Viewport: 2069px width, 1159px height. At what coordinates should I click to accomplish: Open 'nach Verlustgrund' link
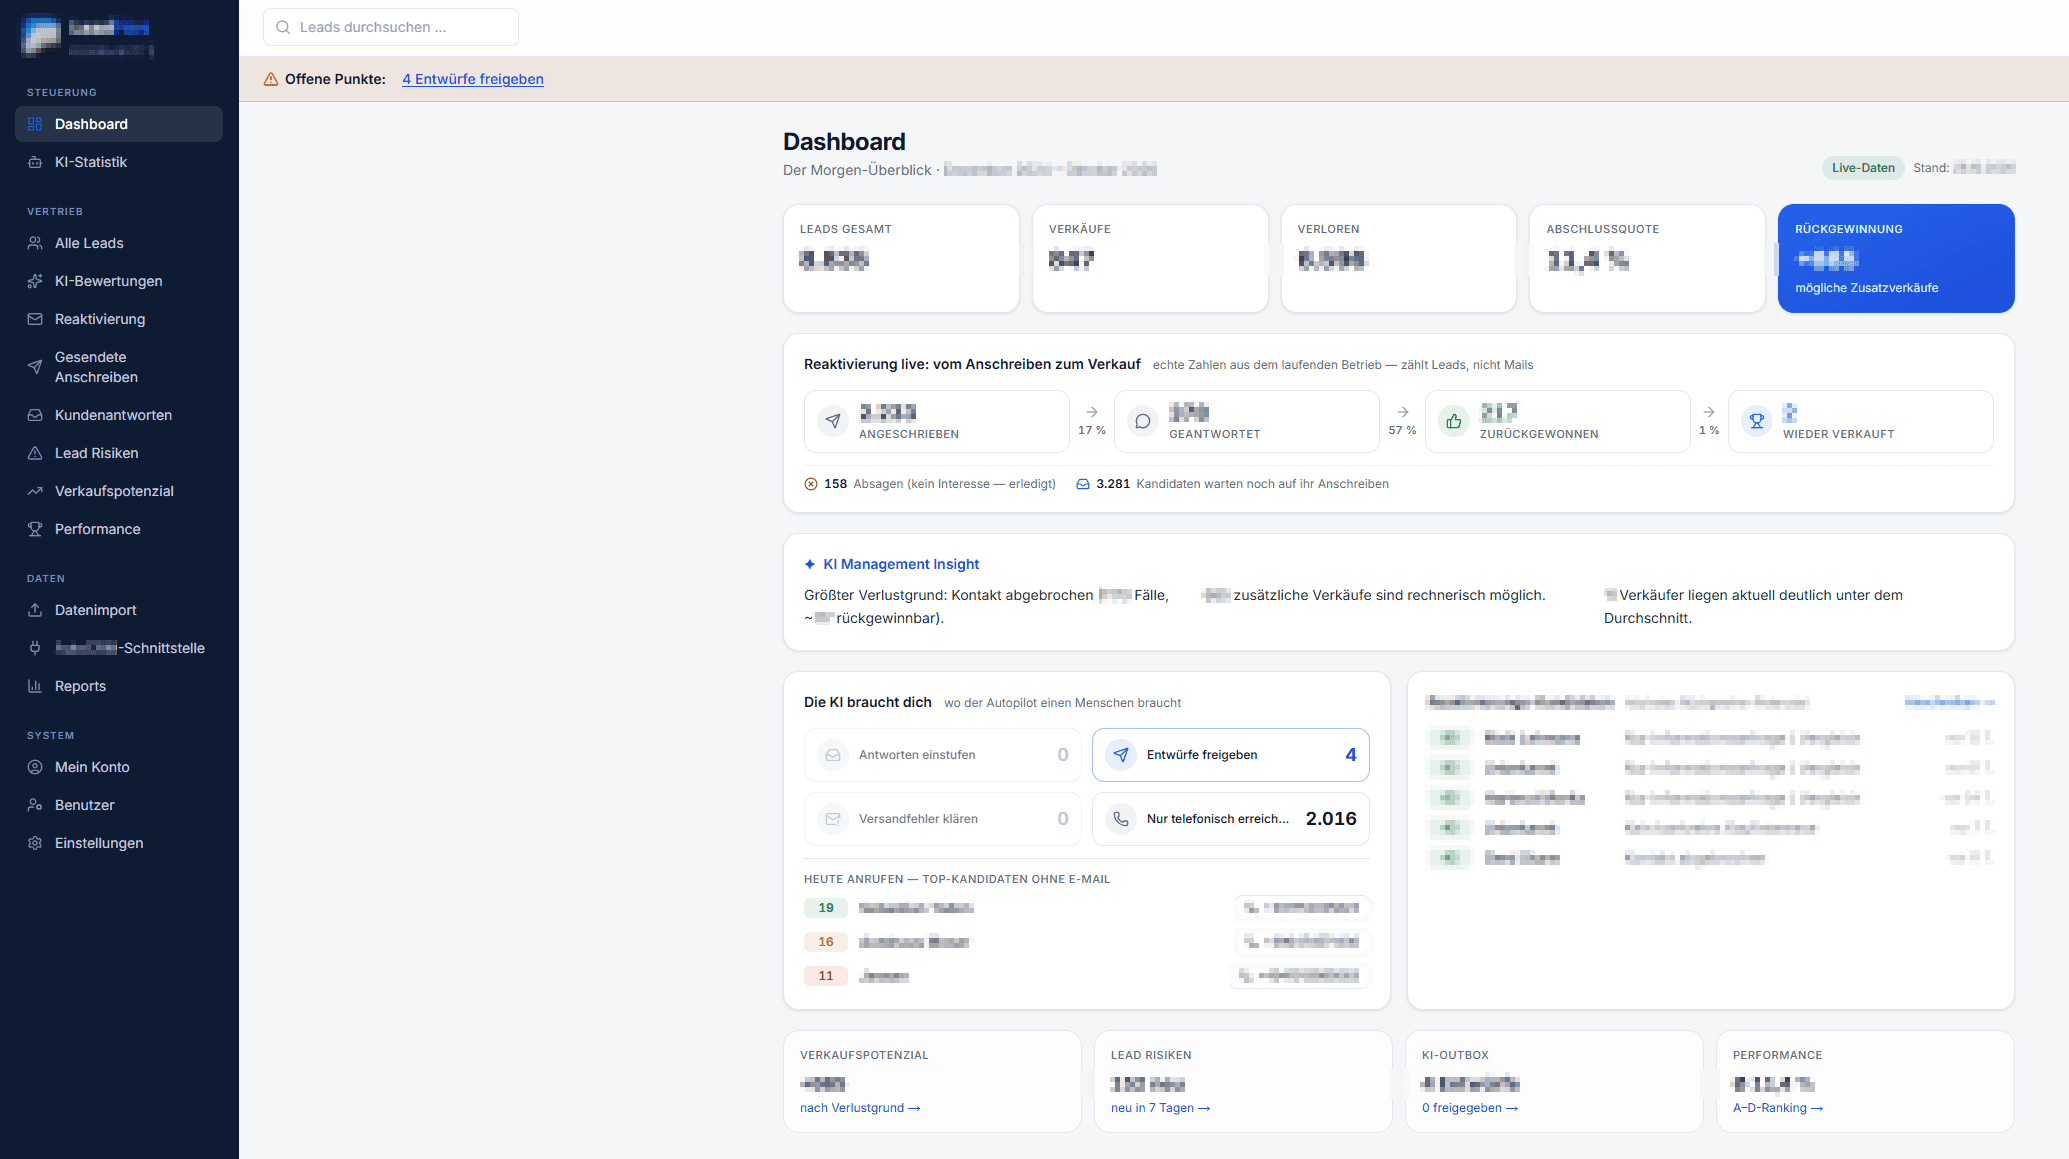[860, 1108]
